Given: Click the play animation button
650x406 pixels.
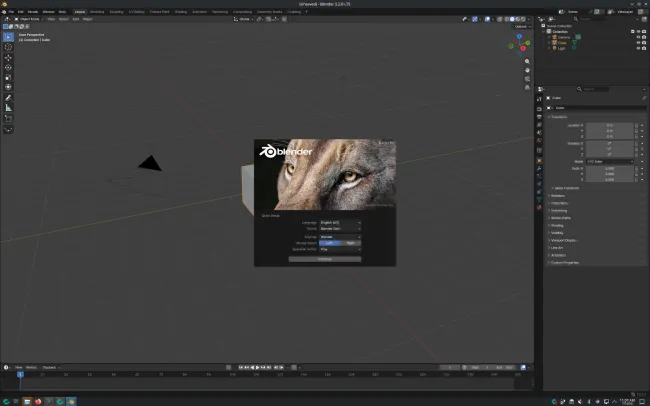Looking at the screenshot, I should pyautogui.click(x=257, y=367).
